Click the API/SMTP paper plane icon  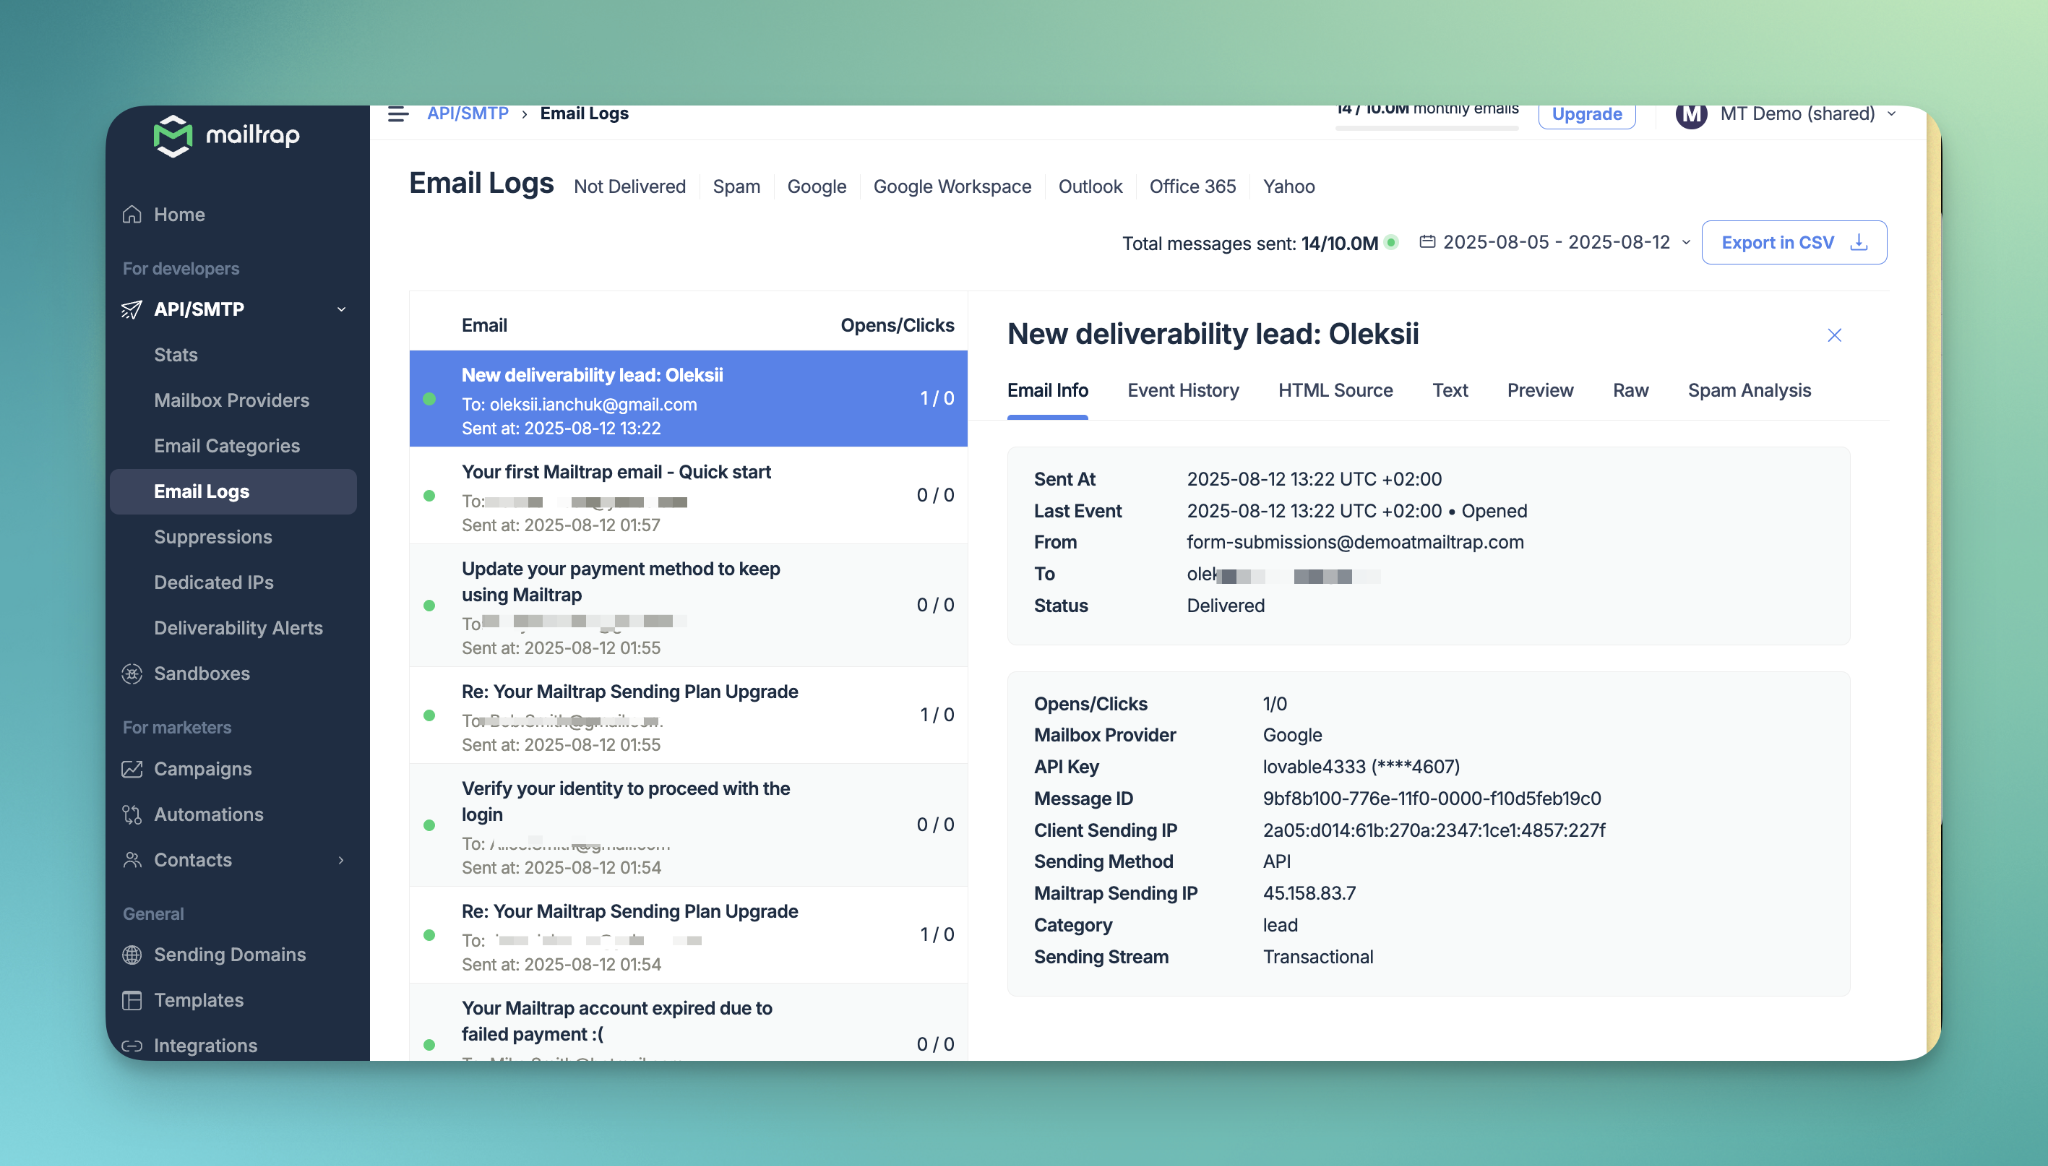pyautogui.click(x=132, y=310)
